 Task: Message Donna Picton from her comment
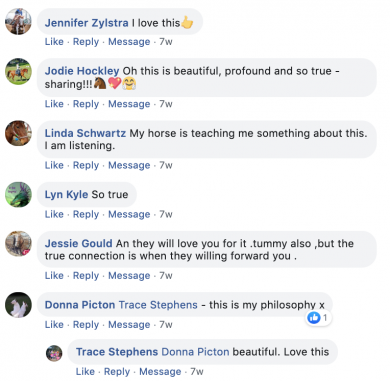point(129,325)
